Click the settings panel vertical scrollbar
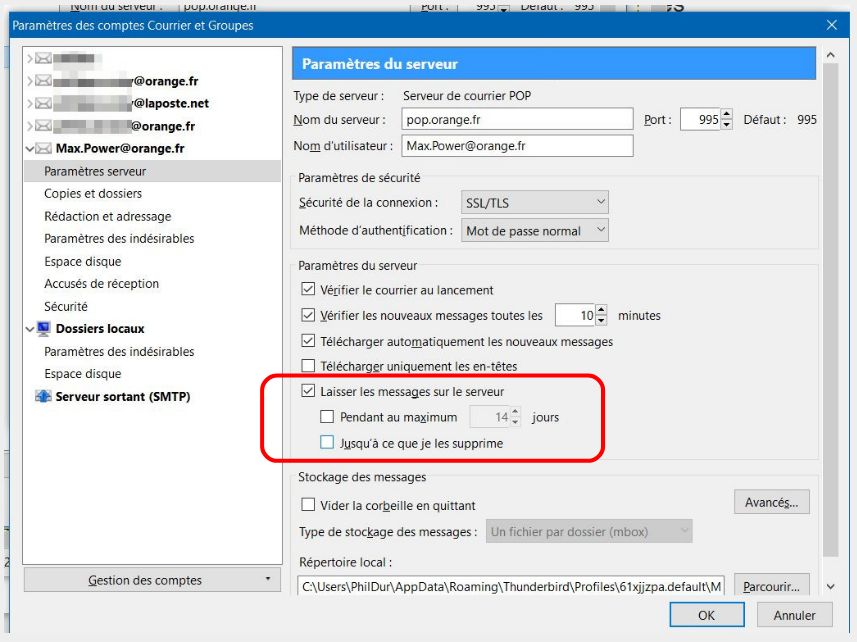Image resolution: width=857 pixels, height=642 pixels. pyautogui.click(x=831, y=309)
